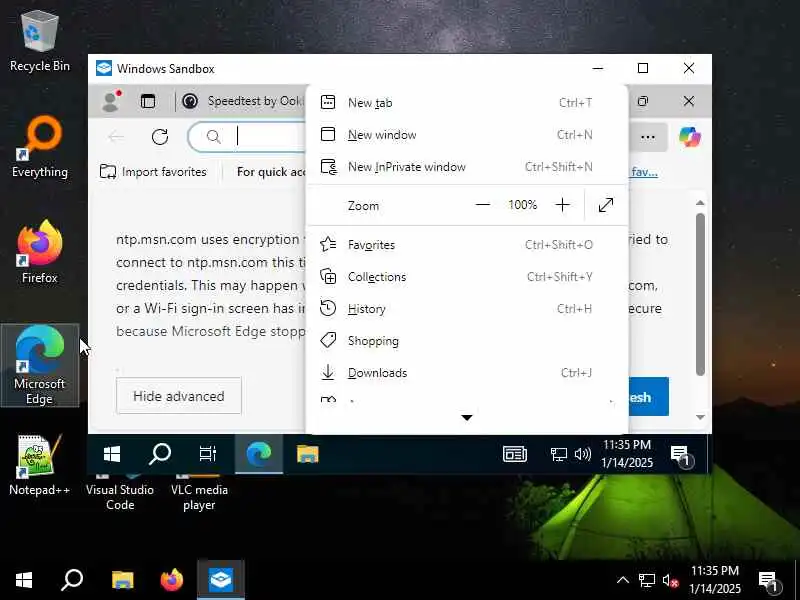
Task: Open History from Edge menu
Action: 466,309
